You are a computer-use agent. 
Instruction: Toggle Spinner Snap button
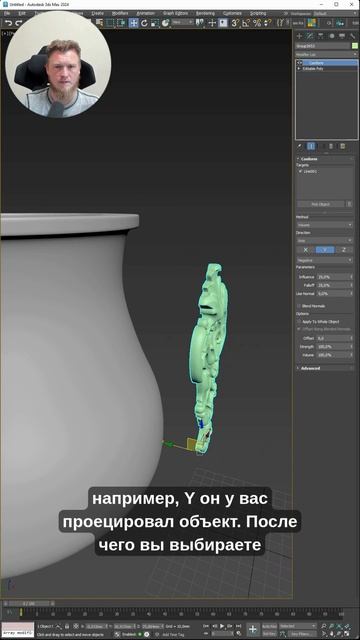pos(267,23)
